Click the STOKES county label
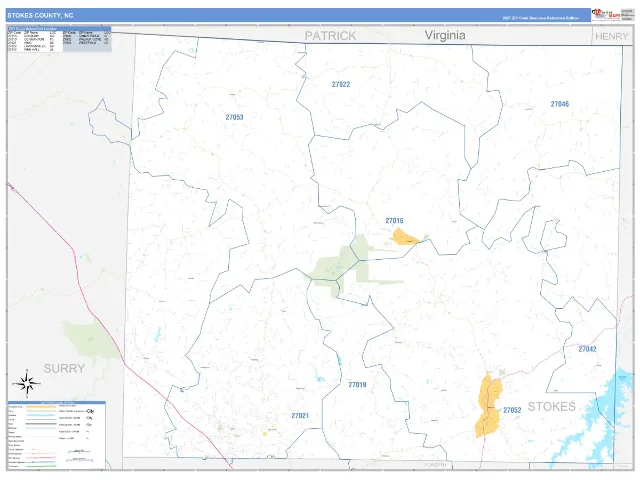The image size is (640, 480). (551, 407)
